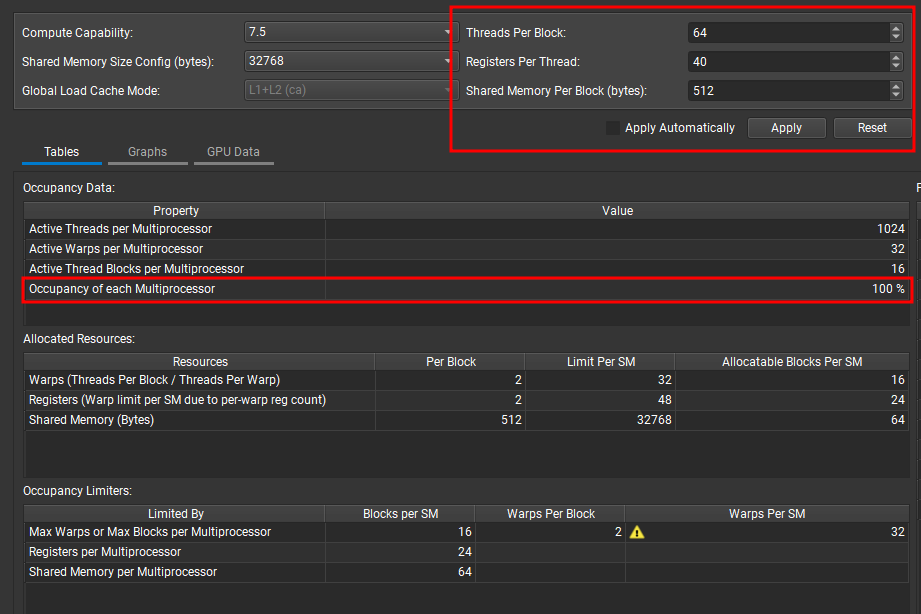Select Max Warps or Max Blocks limiter row
The height and width of the screenshot is (614, 921).
tap(467, 532)
